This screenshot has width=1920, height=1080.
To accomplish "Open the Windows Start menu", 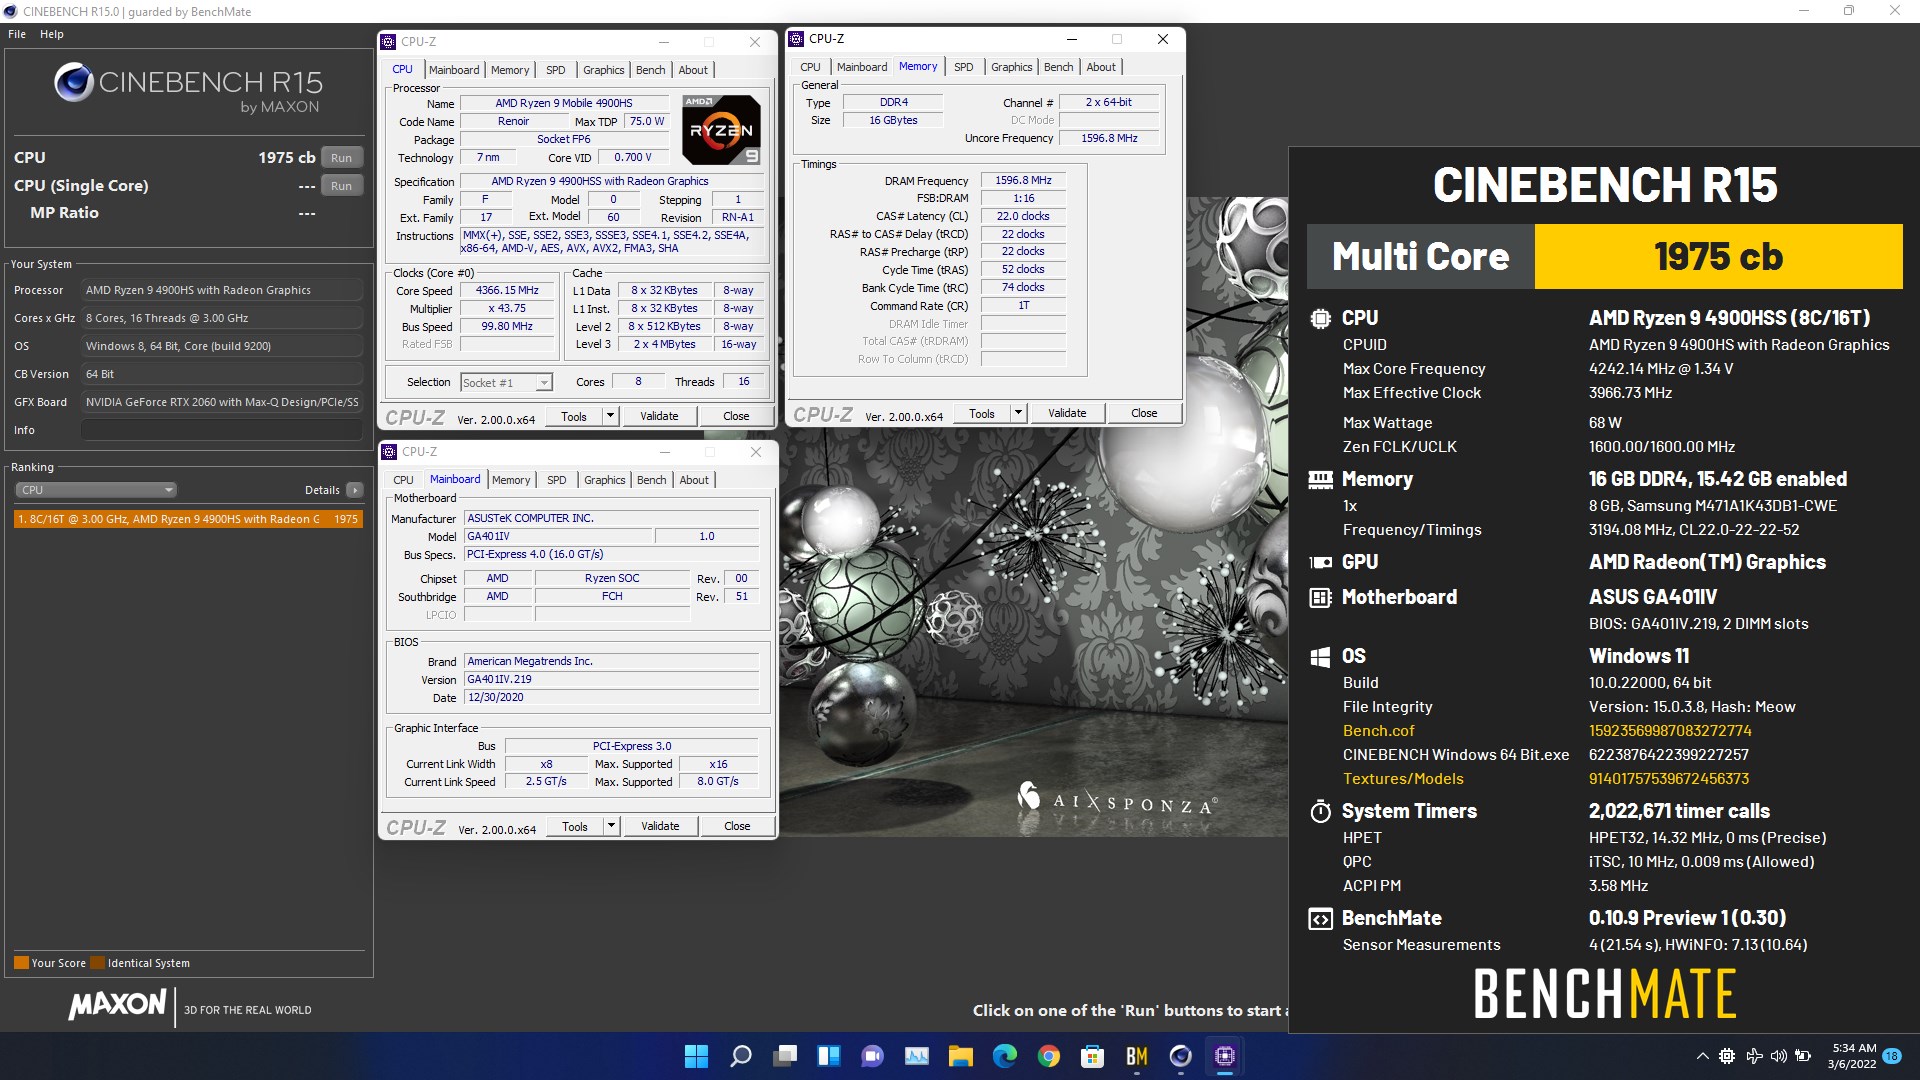I will click(x=696, y=1056).
